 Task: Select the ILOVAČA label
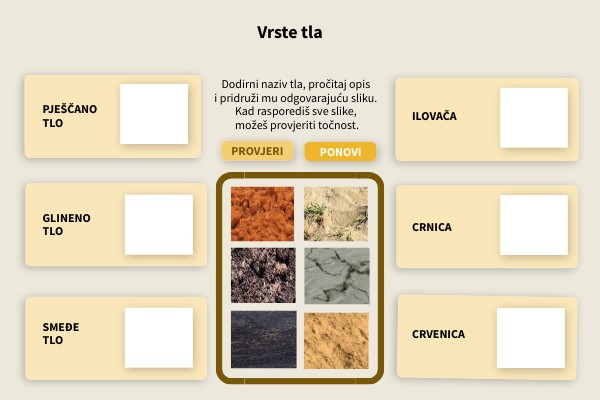pyautogui.click(x=434, y=117)
